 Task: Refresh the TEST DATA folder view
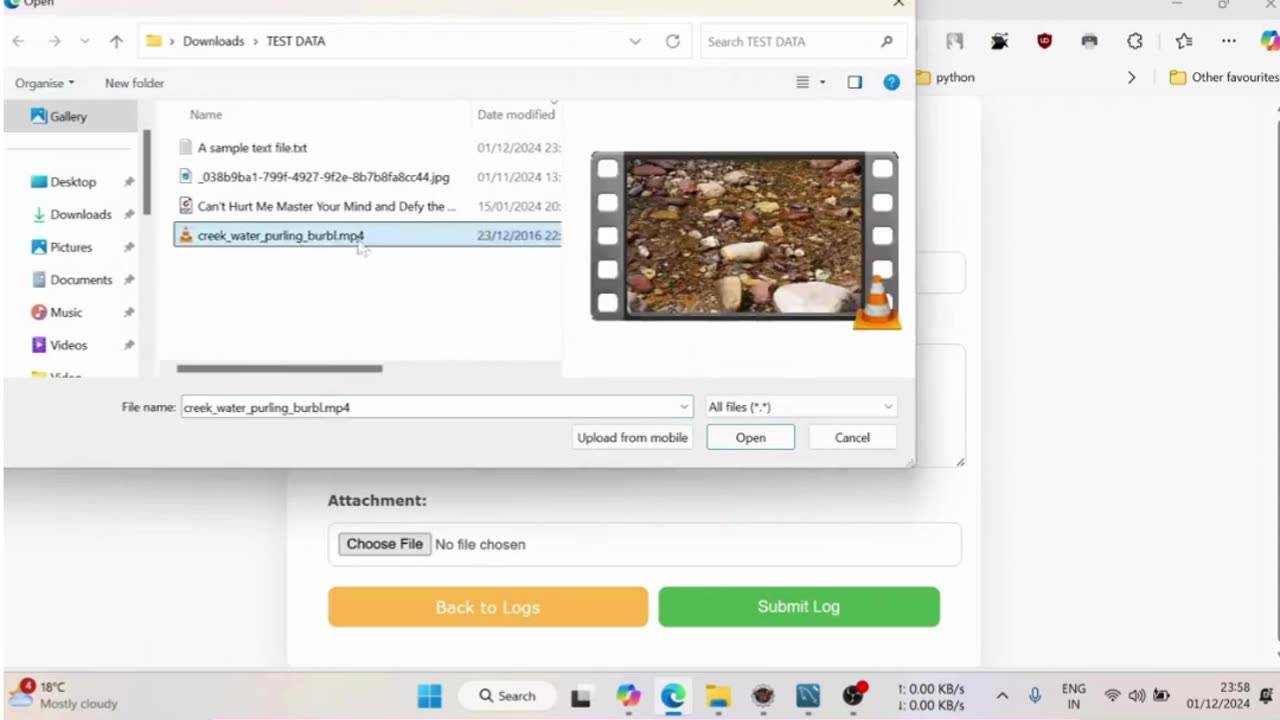673,41
